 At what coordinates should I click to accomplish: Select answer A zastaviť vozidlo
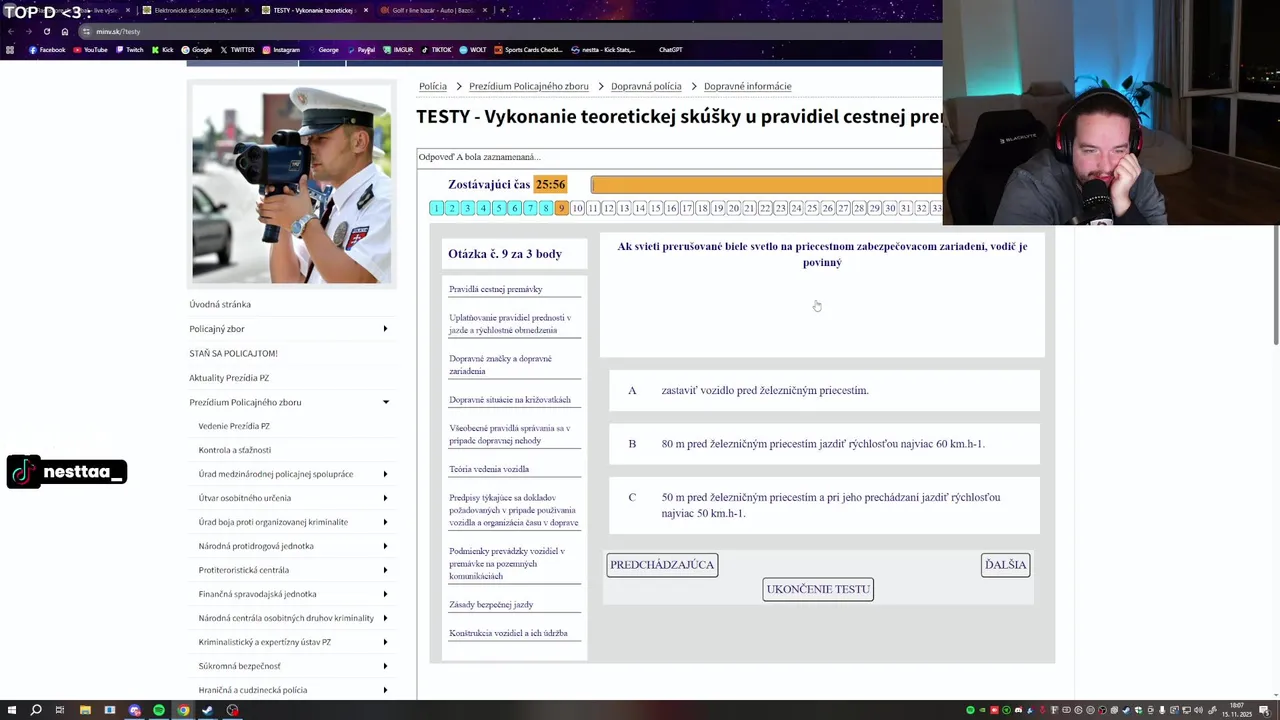pos(824,391)
